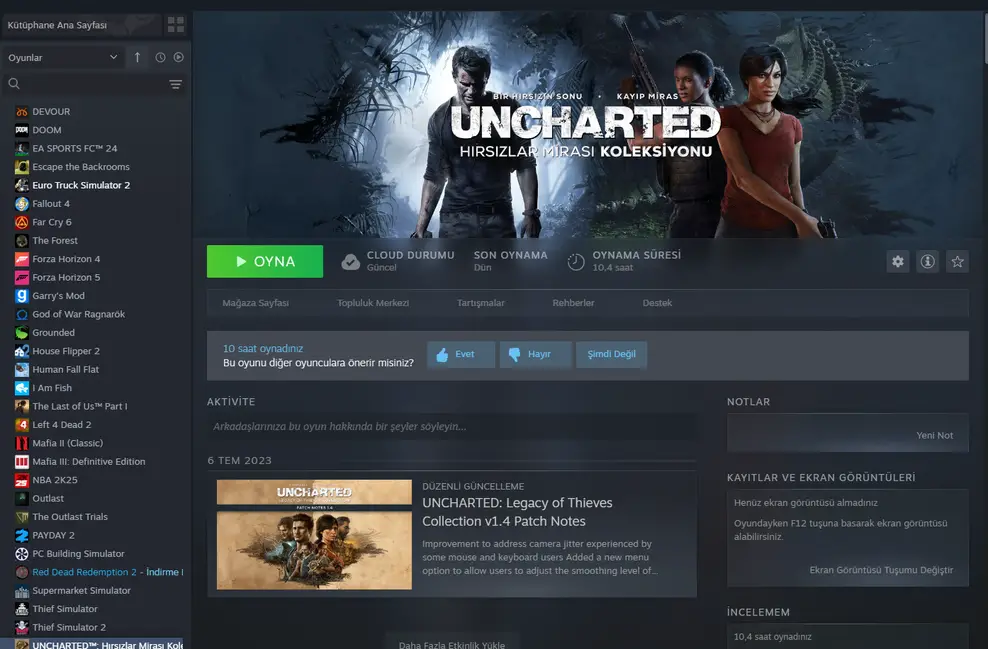This screenshot has height=649, width=988.
Task: Select I Am Fish icon
Action: [x=22, y=388]
